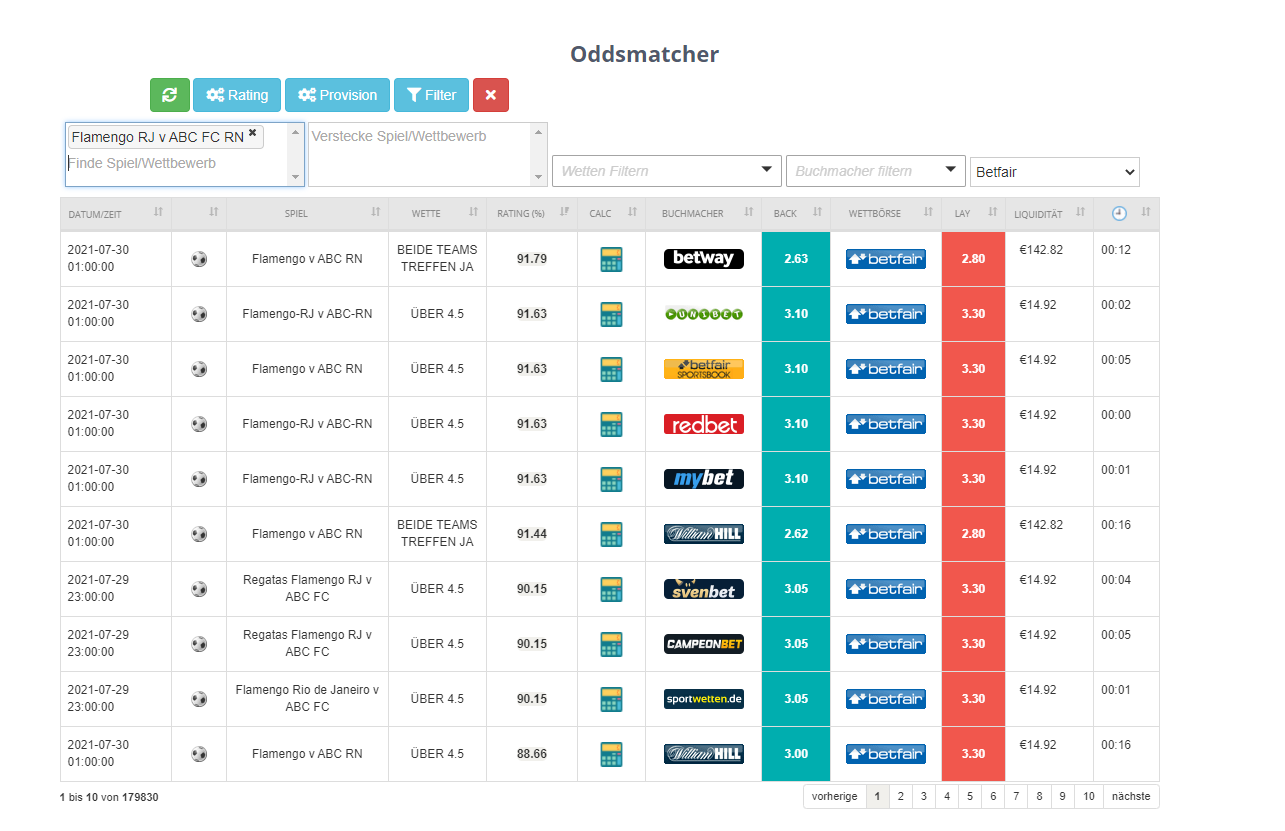Sort table by Wette column
The image size is (1285, 831).
point(437,213)
